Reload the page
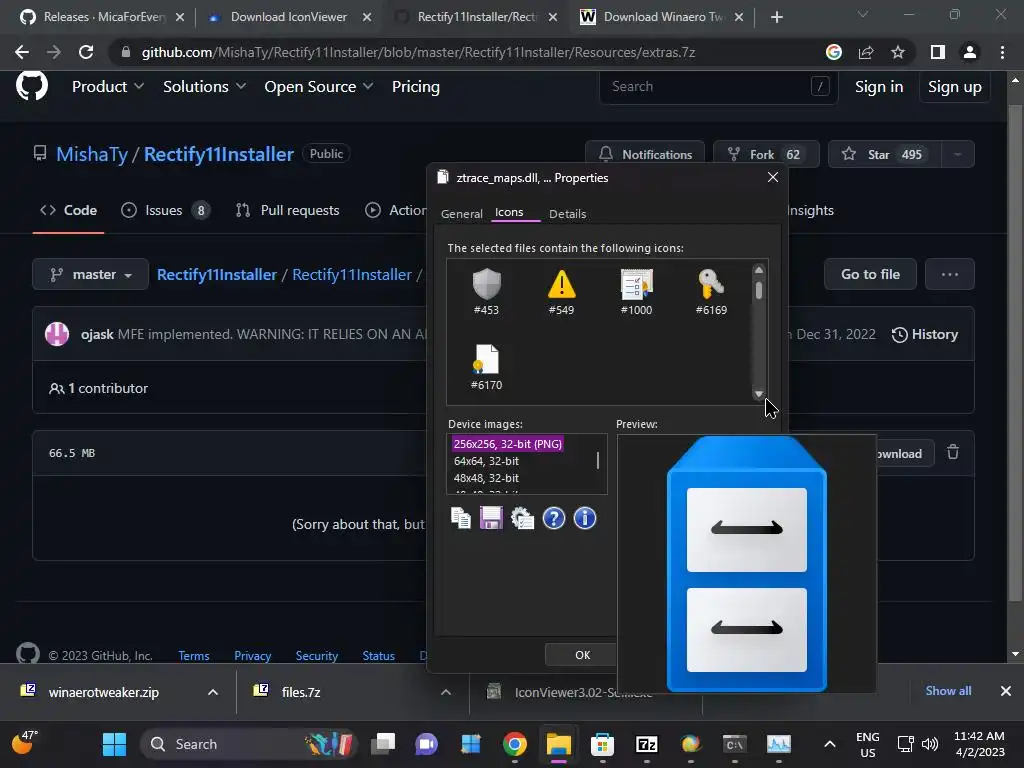 86,52
